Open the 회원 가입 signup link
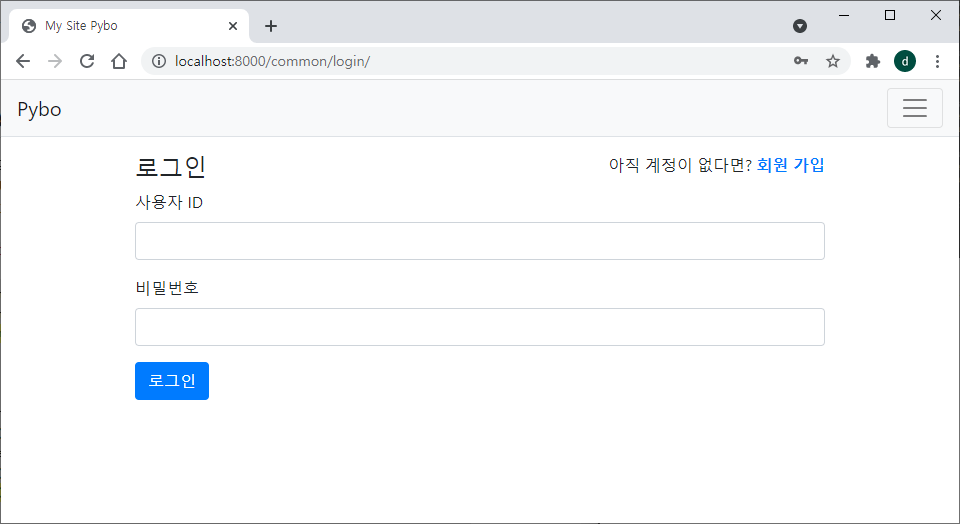Image resolution: width=960 pixels, height=524 pixels. coord(790,165)
